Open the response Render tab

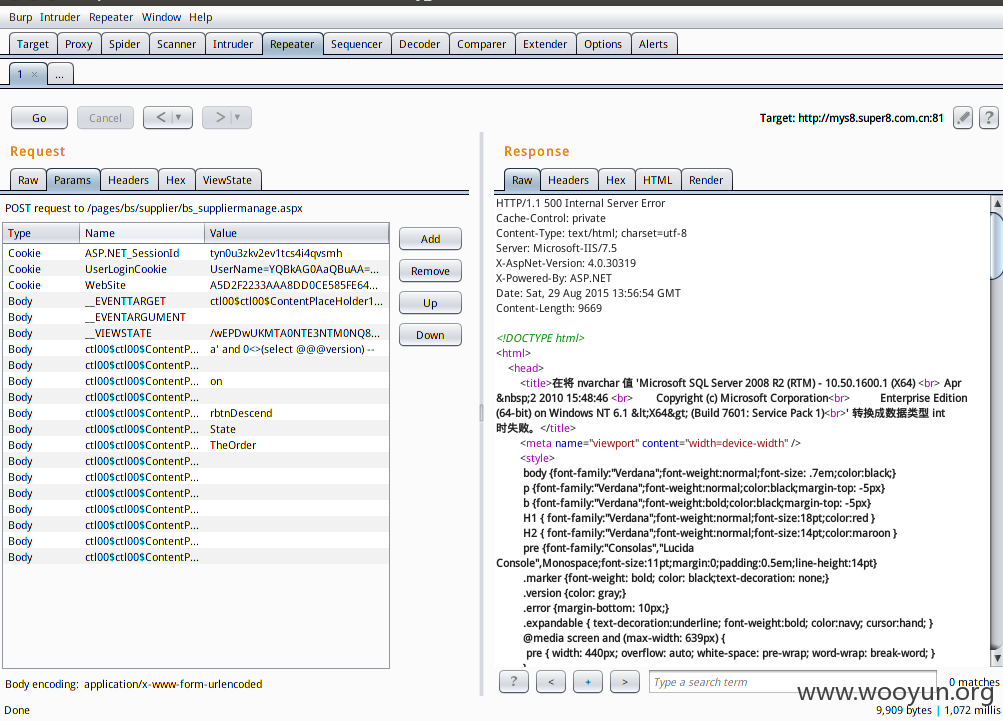tap(706, 180)
